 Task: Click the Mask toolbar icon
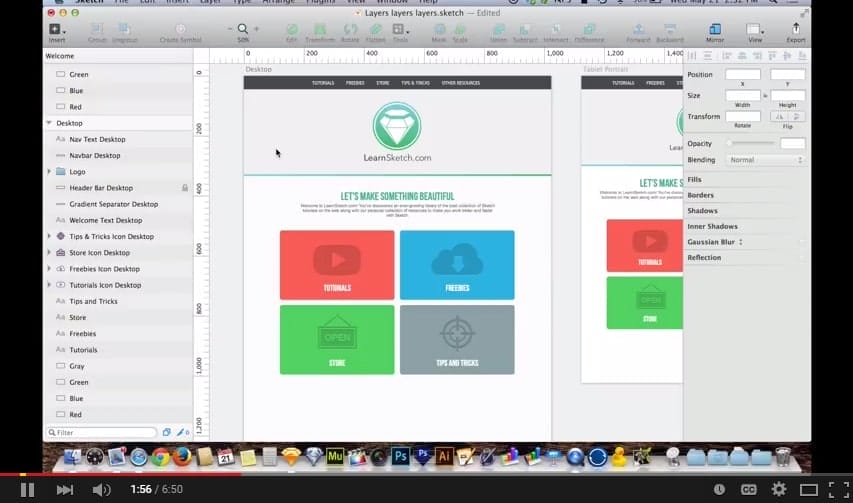click(439, 29)
